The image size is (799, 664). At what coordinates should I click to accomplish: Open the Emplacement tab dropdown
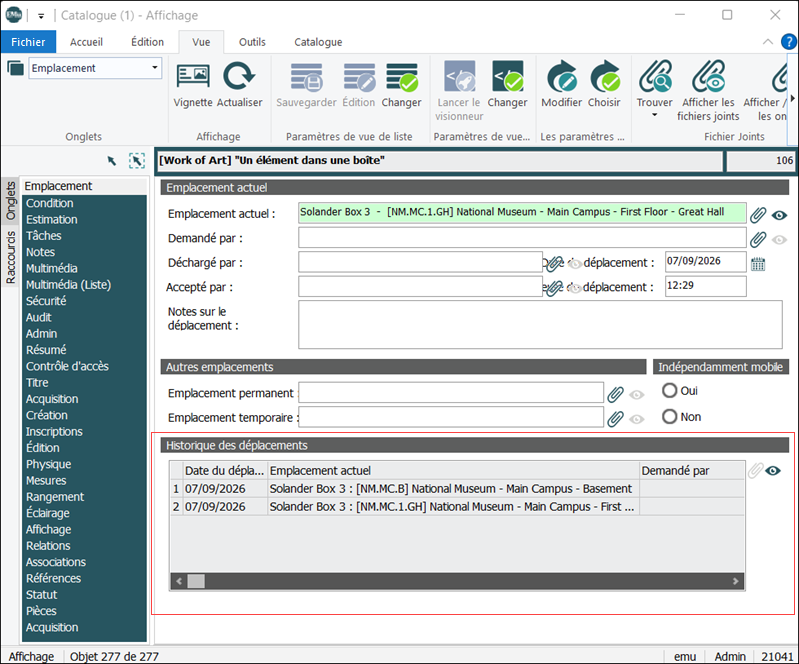(x=154, y=68)
